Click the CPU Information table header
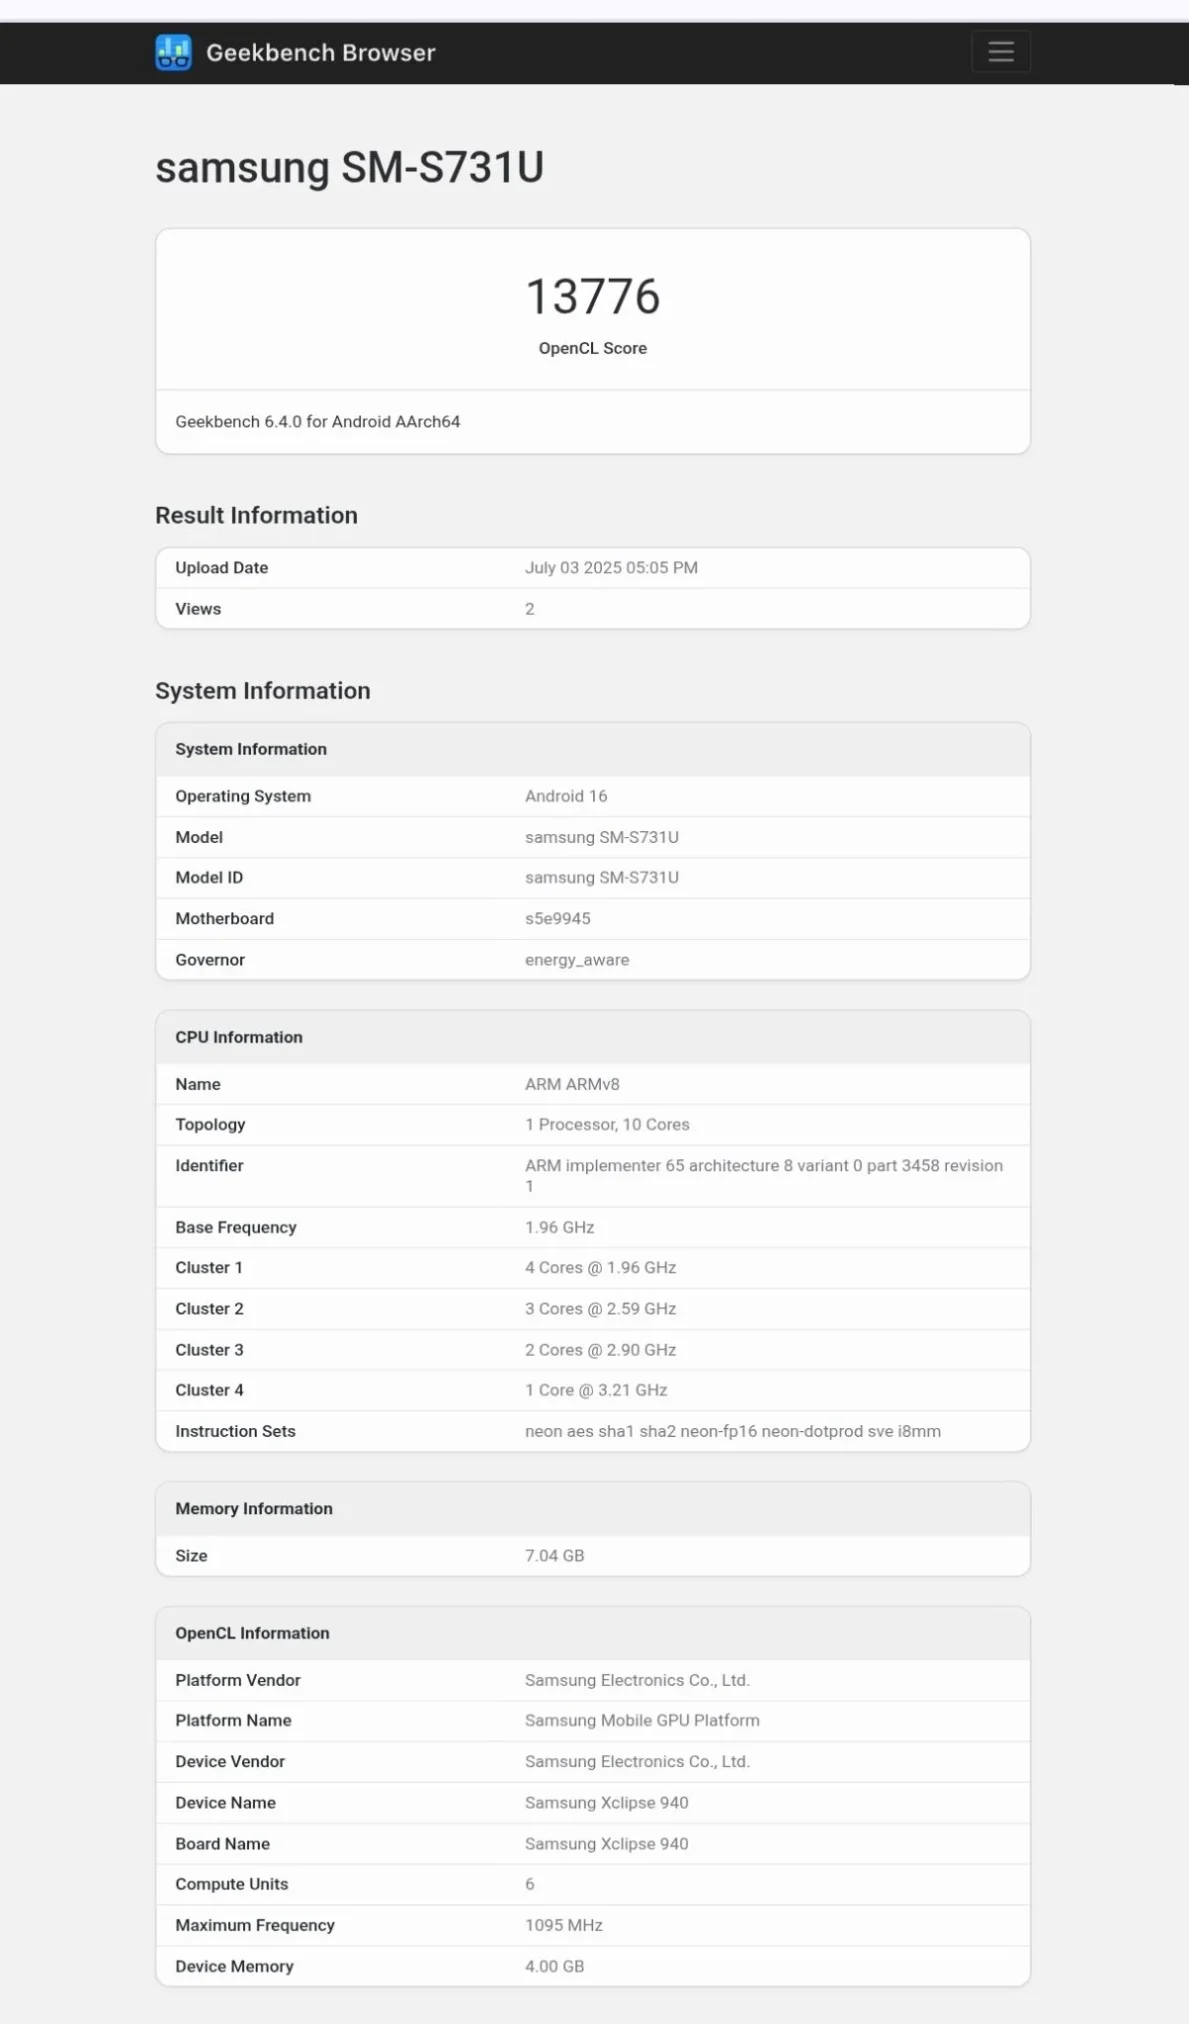The height and width of the screenshot is (2024, 1189). (x=239, y=1037)
